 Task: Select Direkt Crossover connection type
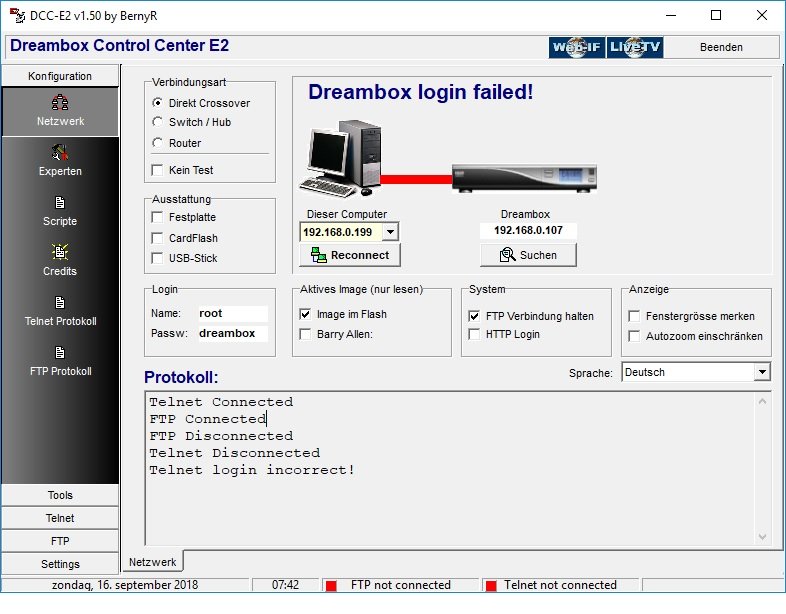pyautogui.click(x=157, y=103)
